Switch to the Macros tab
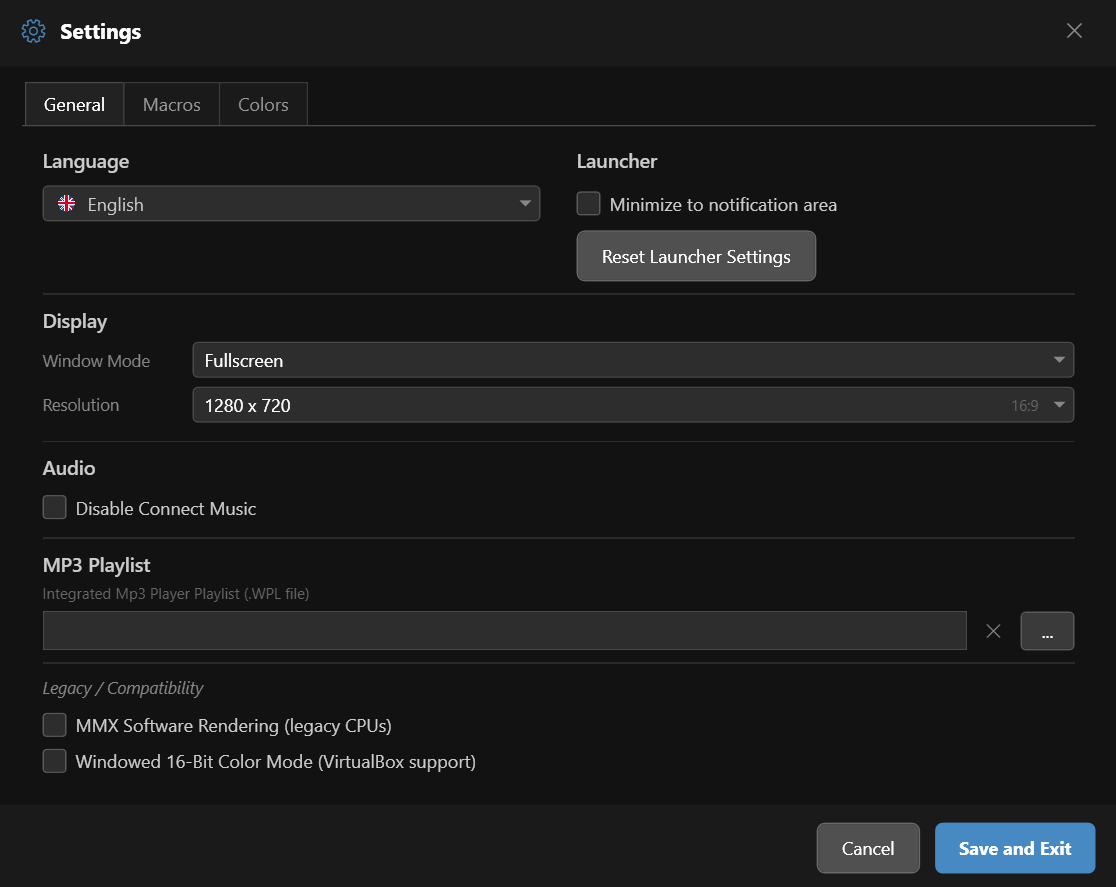The width and height of the screenshot is (1116, 887). tap(171, 105)
